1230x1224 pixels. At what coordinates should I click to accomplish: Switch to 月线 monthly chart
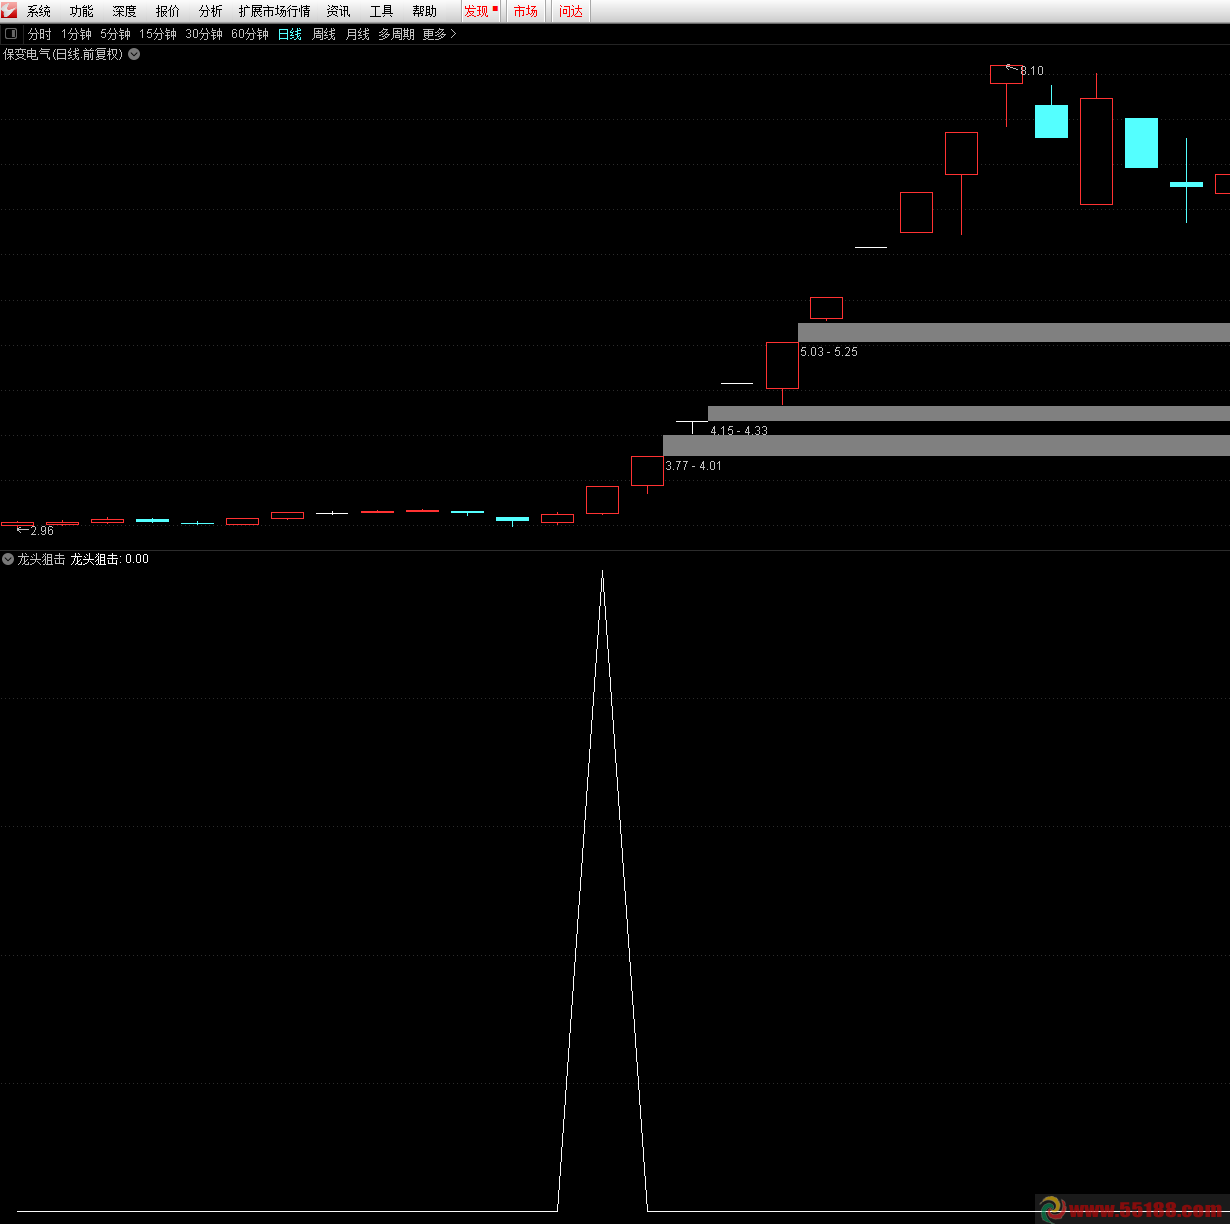tap(357, 34)
